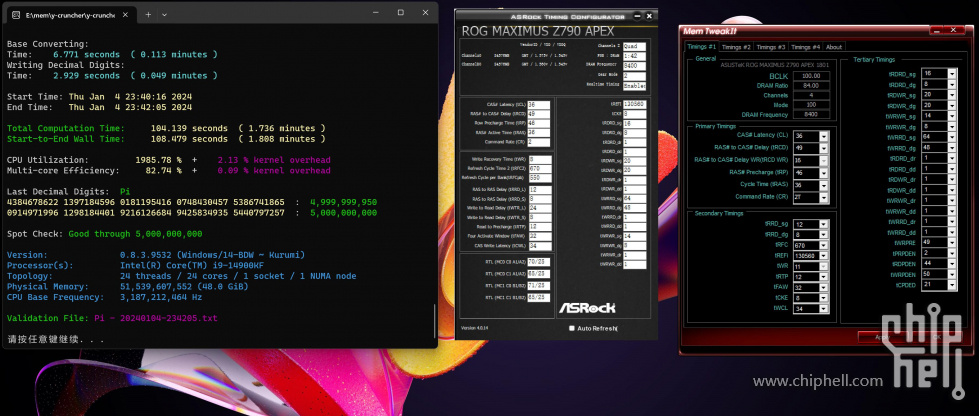Open RAS# Precharge (tRP) dropdown in MemTweakIt
The image size is (979, 416).
coord(824,172)
